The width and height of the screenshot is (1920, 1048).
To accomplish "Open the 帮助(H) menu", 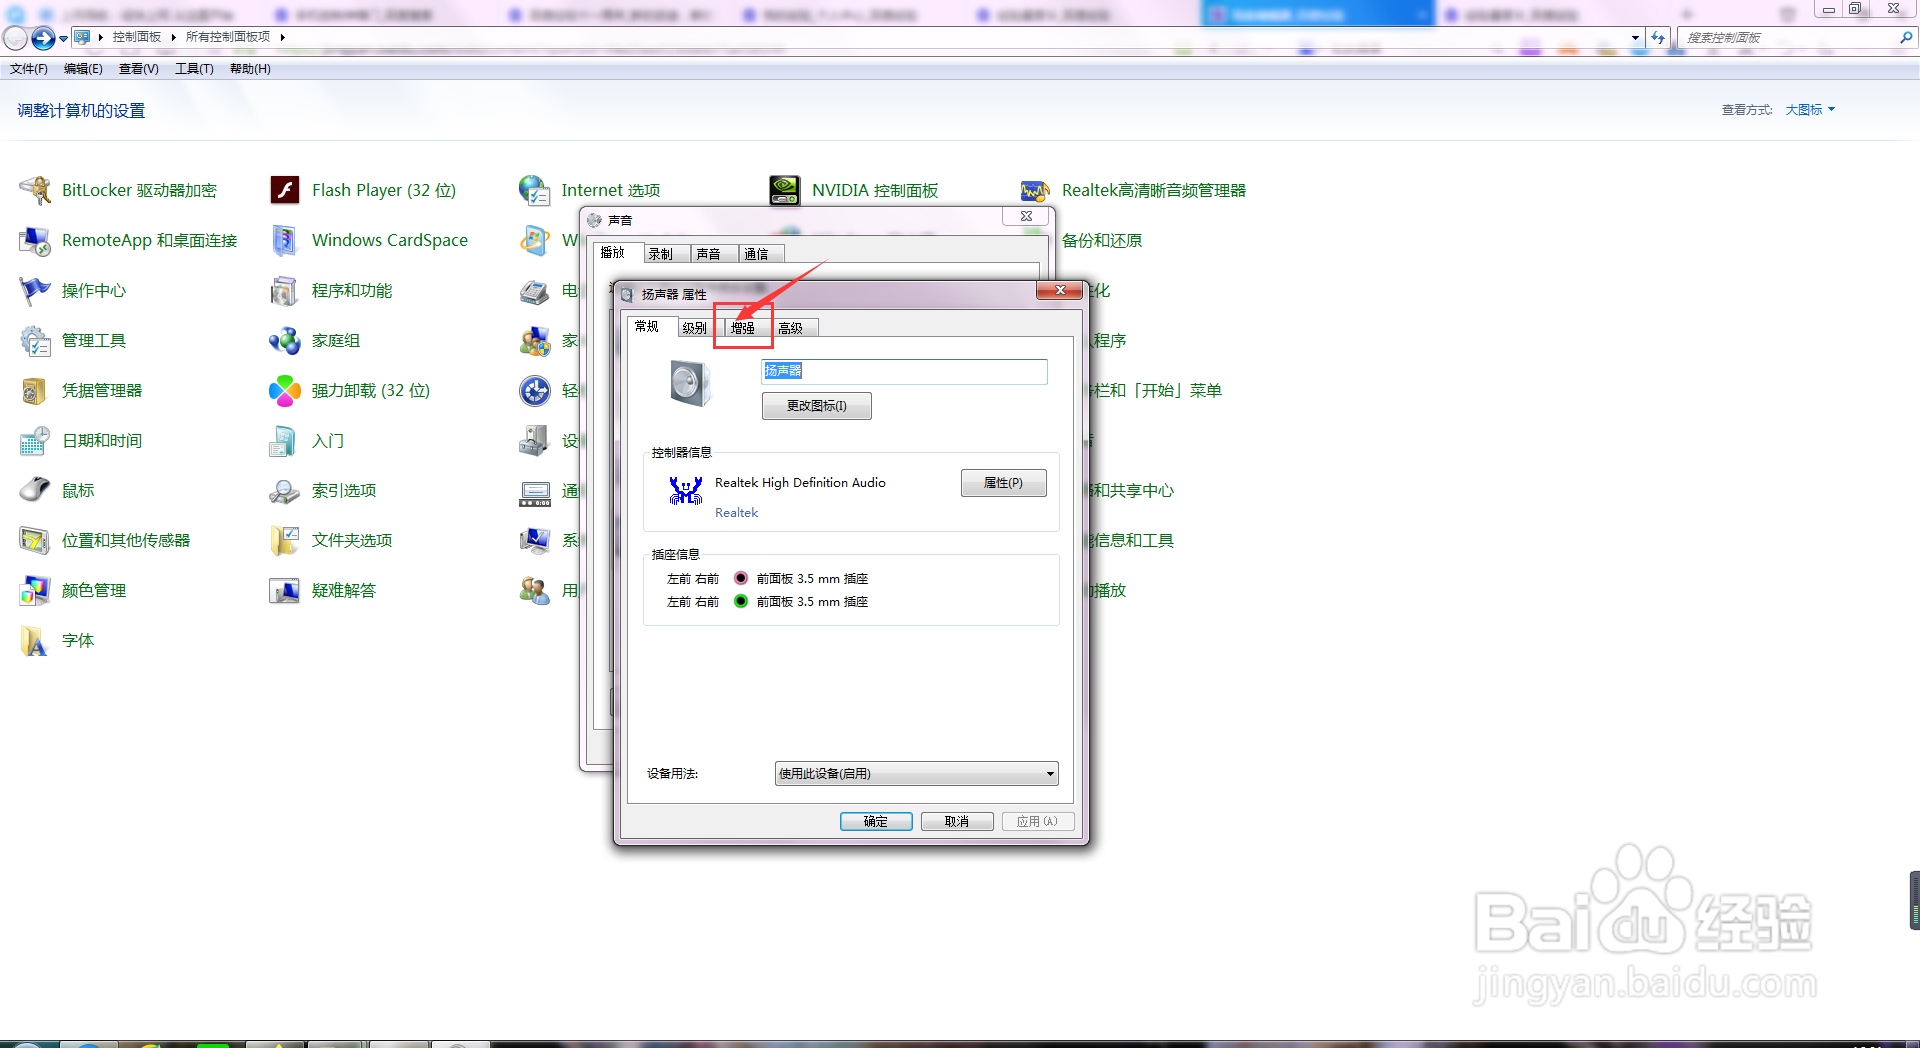I will tap(250, 69).
